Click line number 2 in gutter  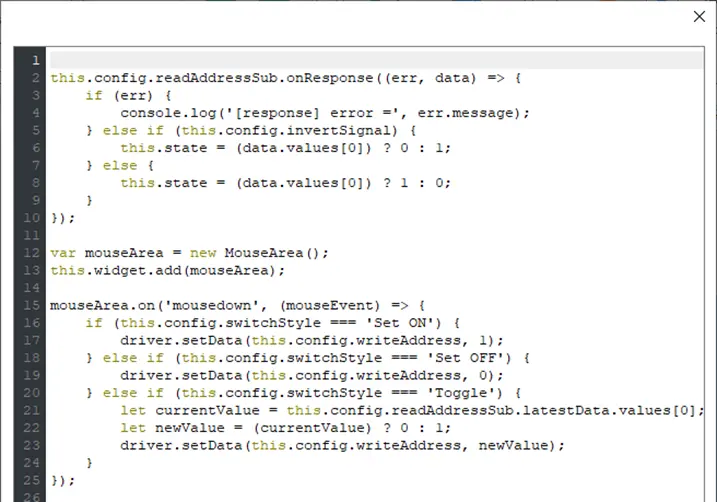click(x=36, y=78)
